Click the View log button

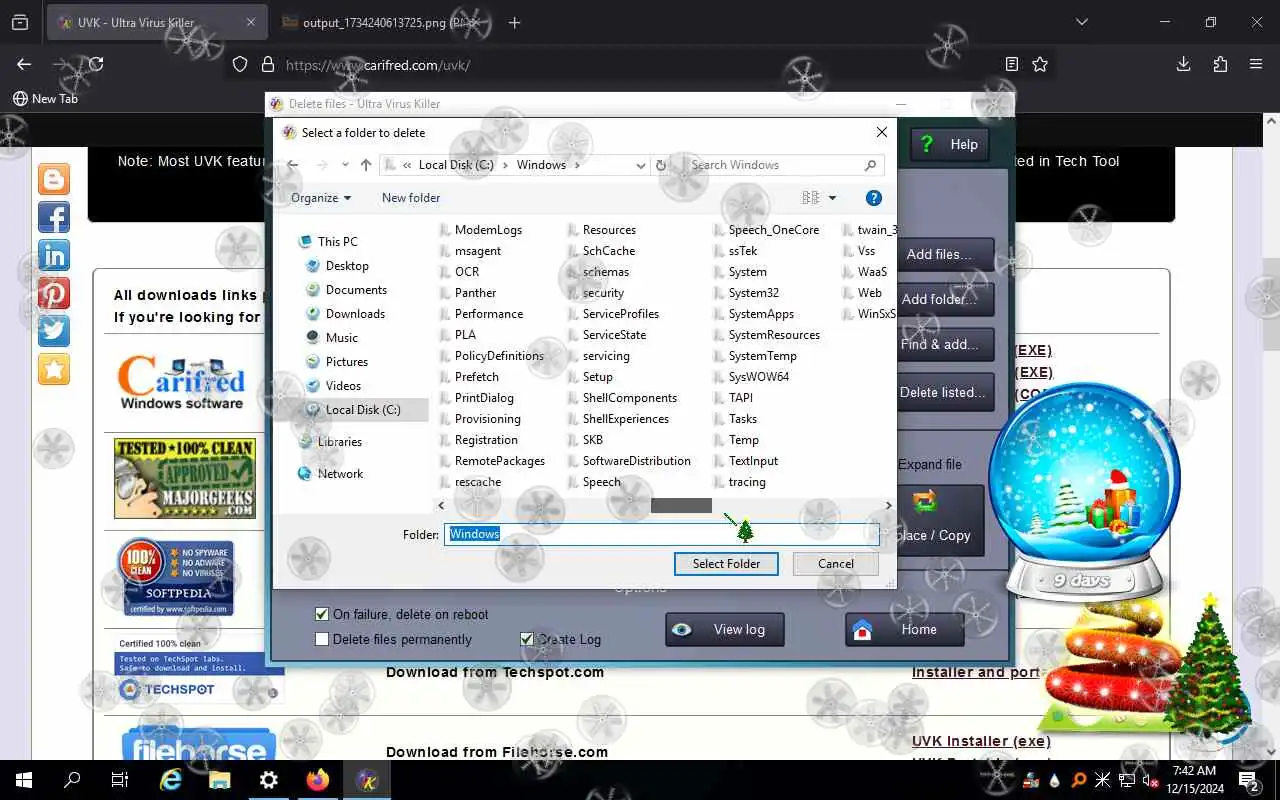point(725,629)
